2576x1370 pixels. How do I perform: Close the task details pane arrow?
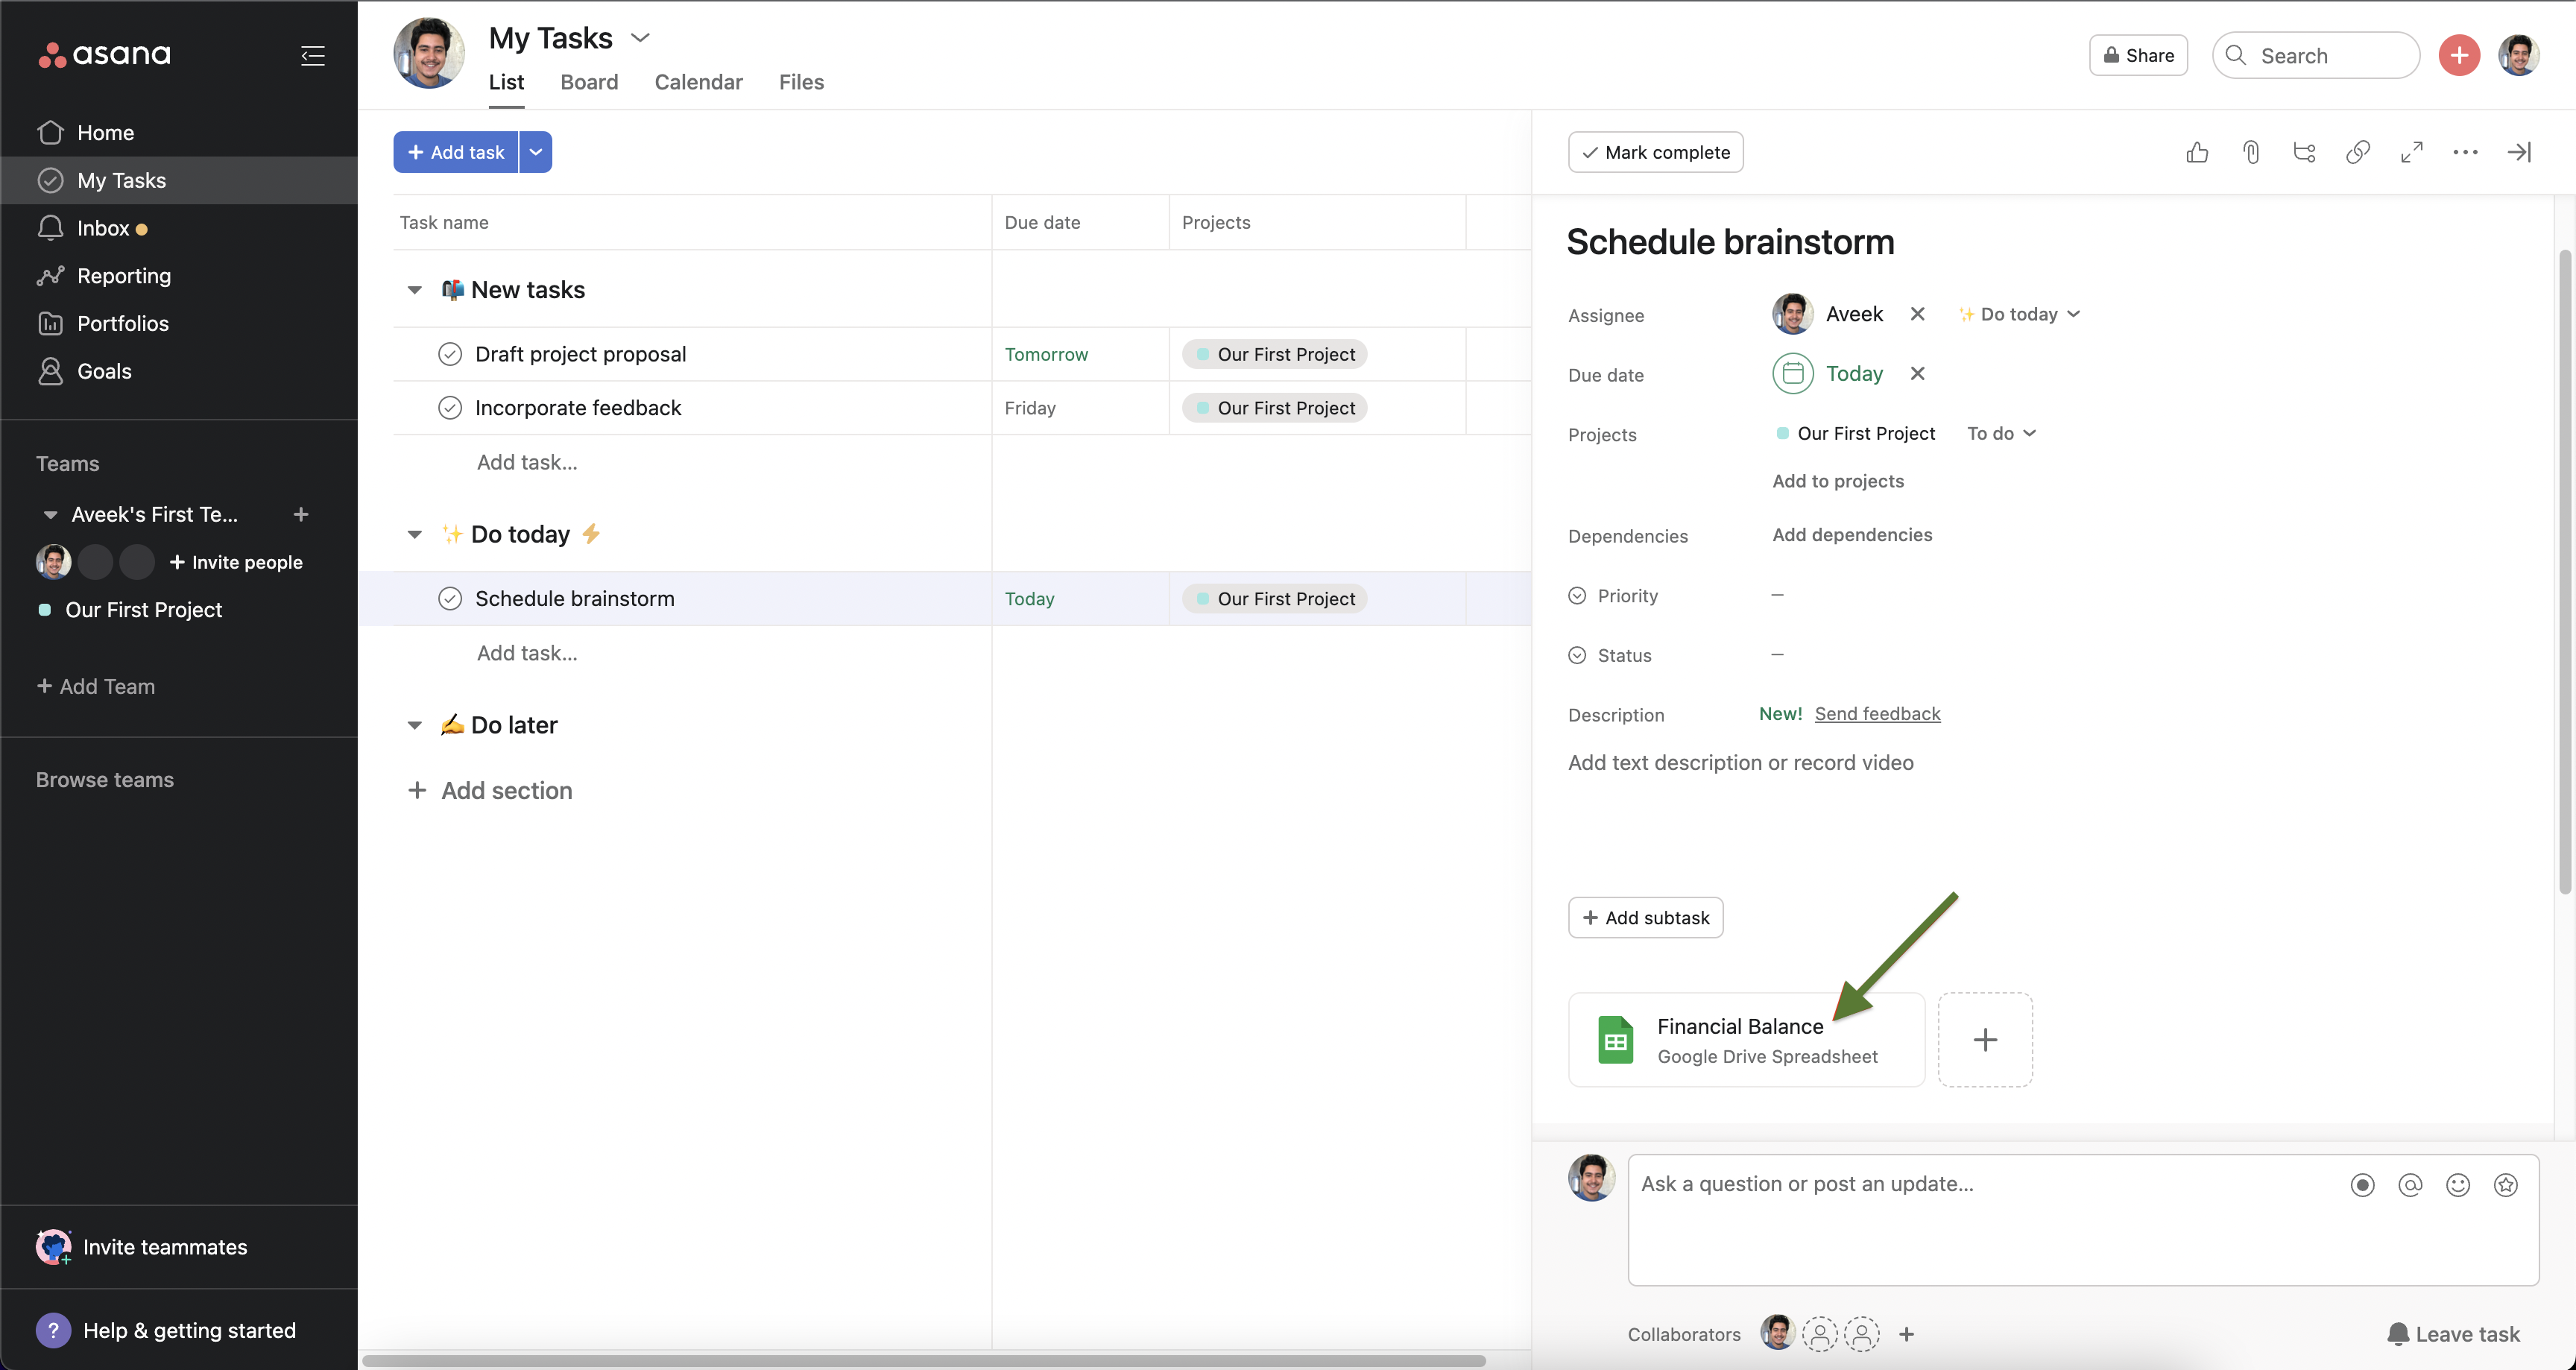[x=2519, y=152]
